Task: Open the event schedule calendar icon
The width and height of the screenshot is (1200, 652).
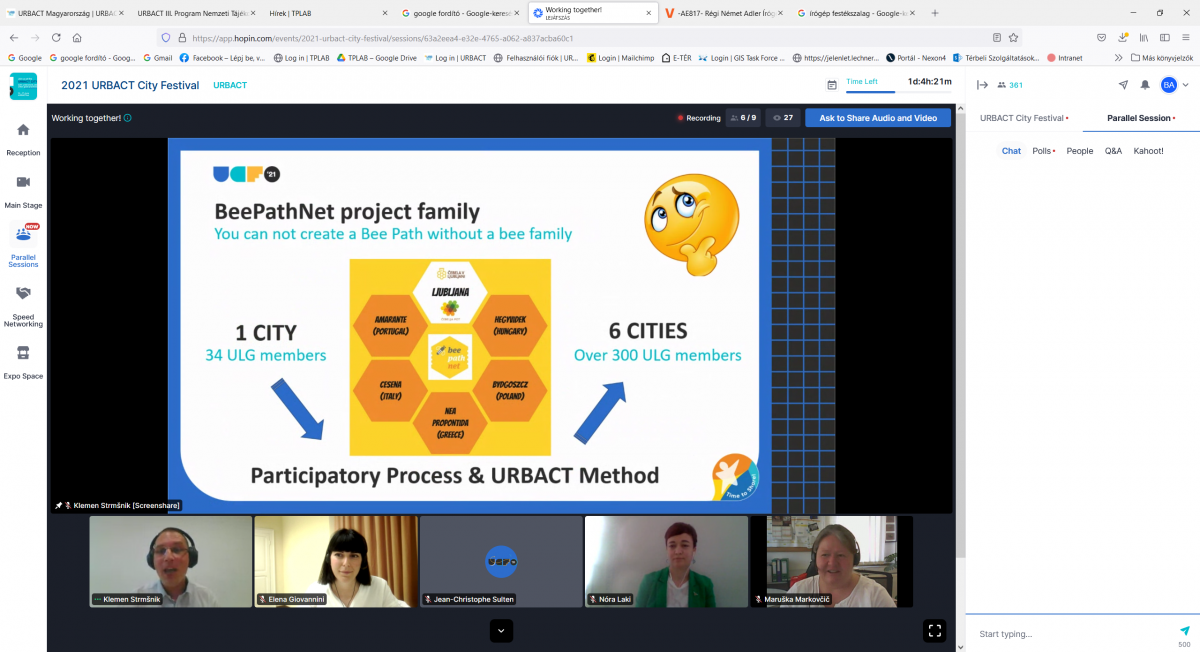Action: pos(832,85)
